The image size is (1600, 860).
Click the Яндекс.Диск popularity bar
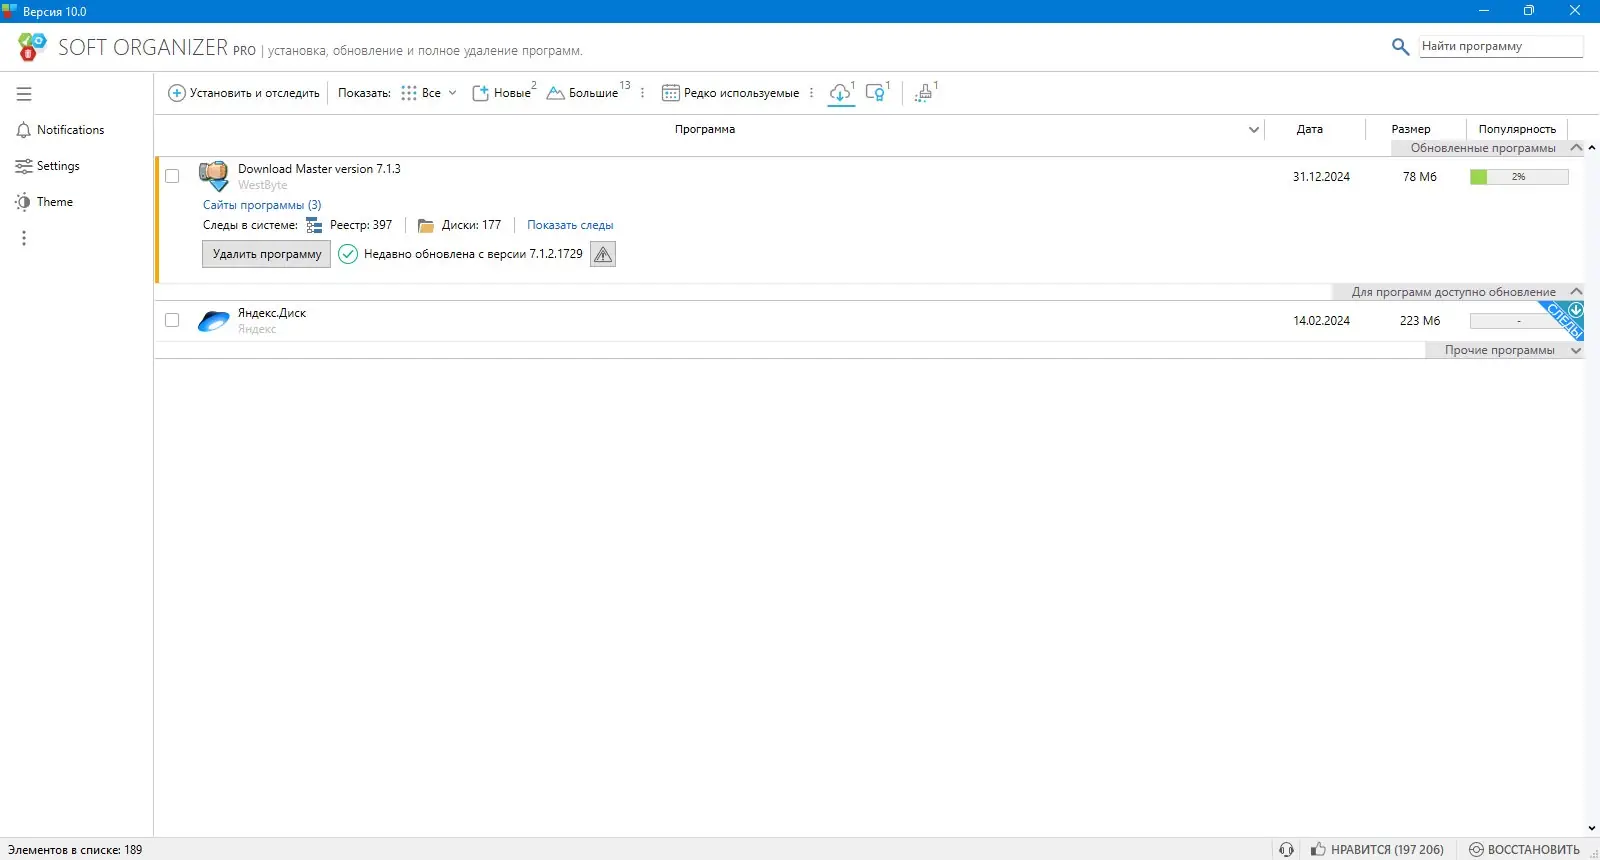click(x=1519, y=321)
